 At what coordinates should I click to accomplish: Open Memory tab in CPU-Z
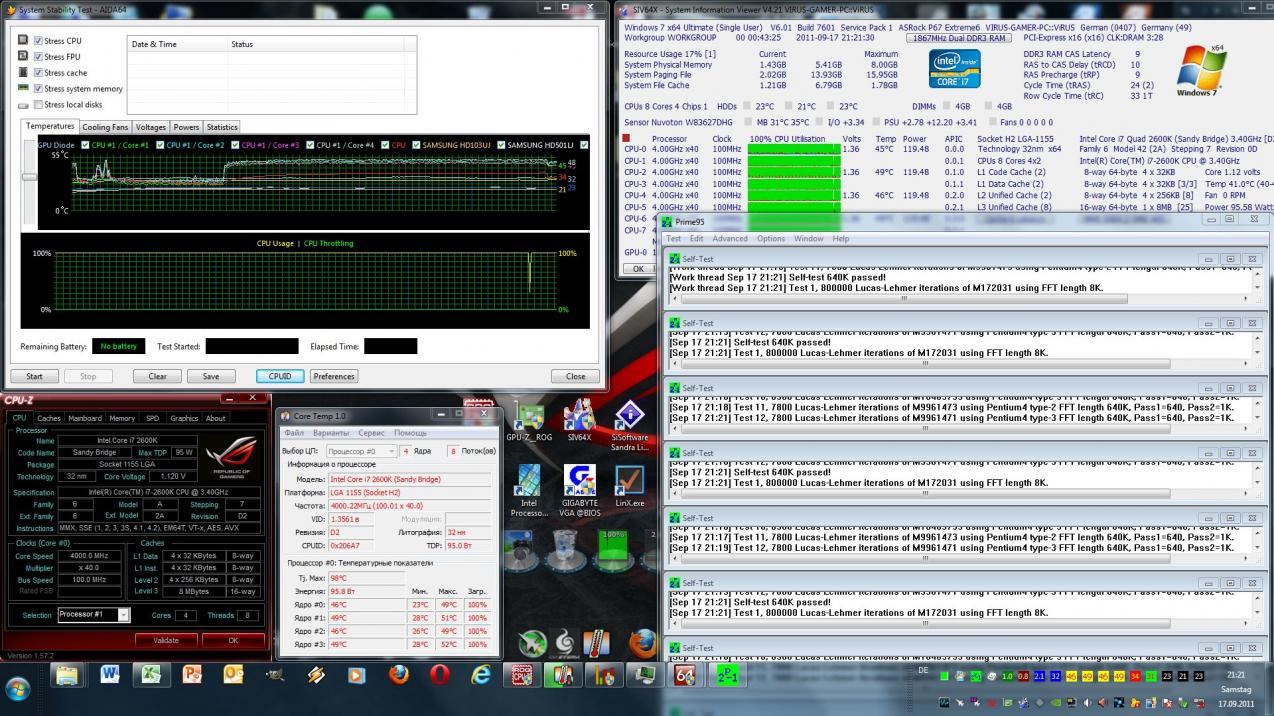tap(122, 418)
